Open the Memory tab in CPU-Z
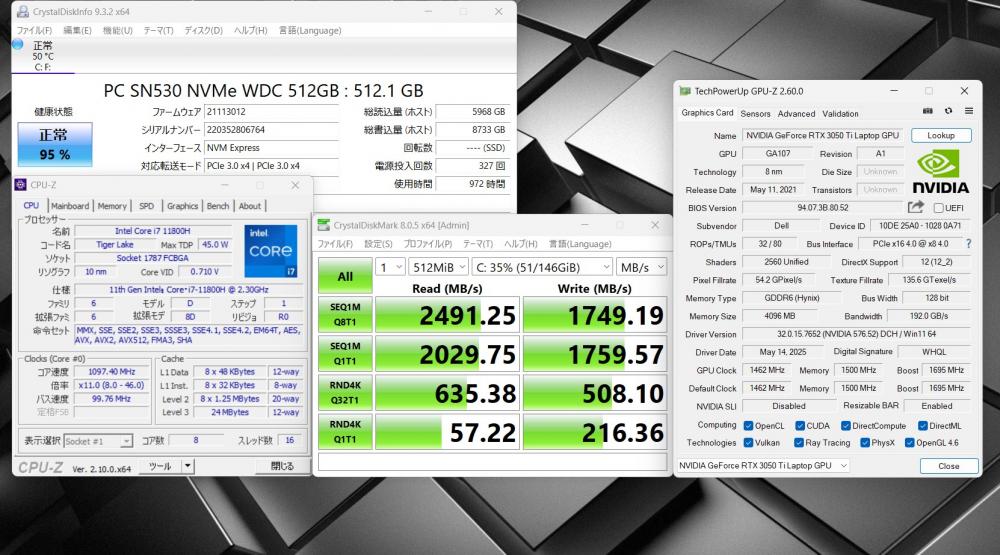The image size is (1000, 555). pyautogui.click(x=112, y=206)
